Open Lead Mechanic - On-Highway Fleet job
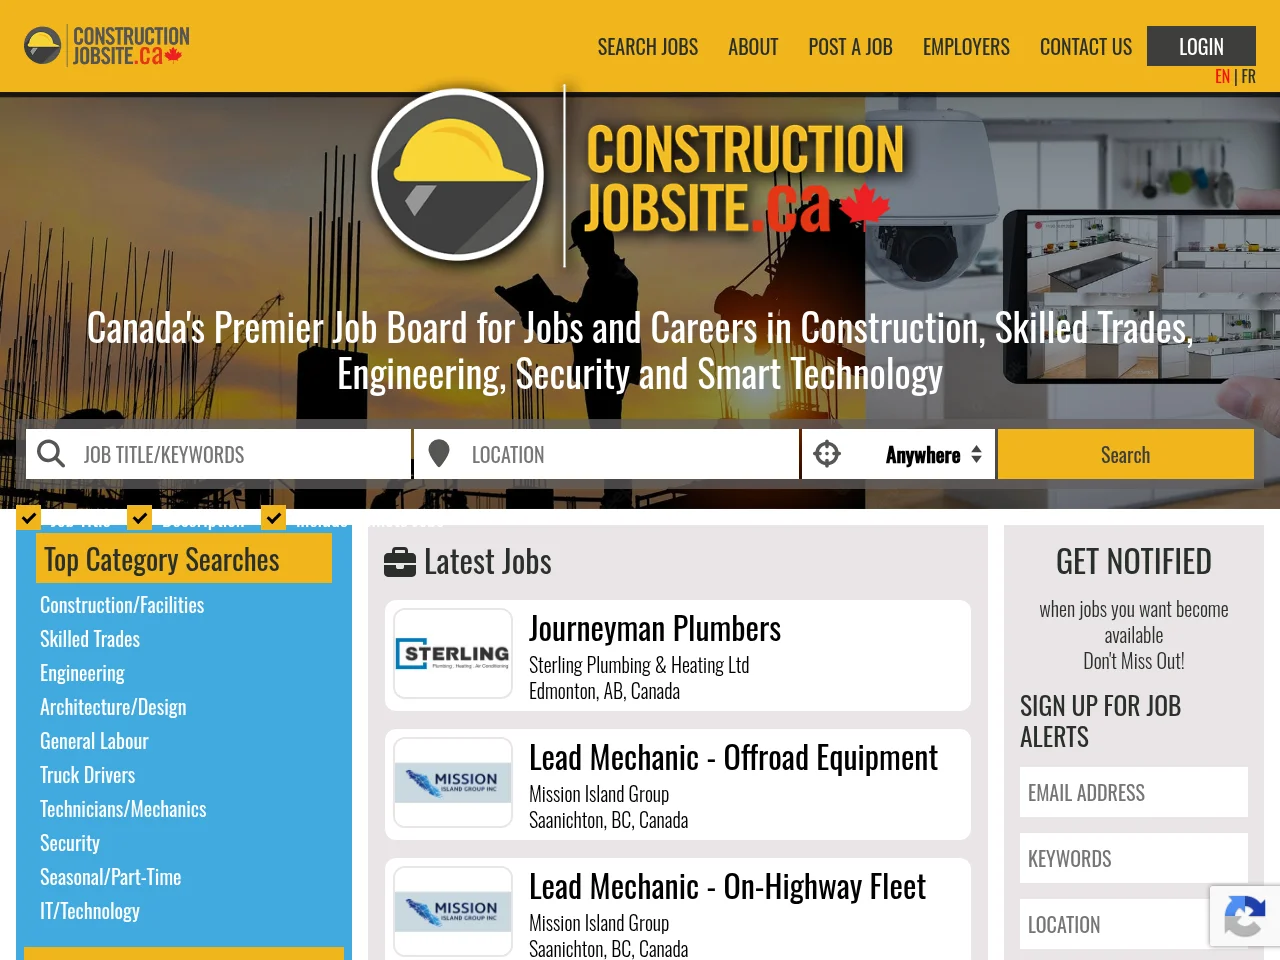 pos(727,887)
